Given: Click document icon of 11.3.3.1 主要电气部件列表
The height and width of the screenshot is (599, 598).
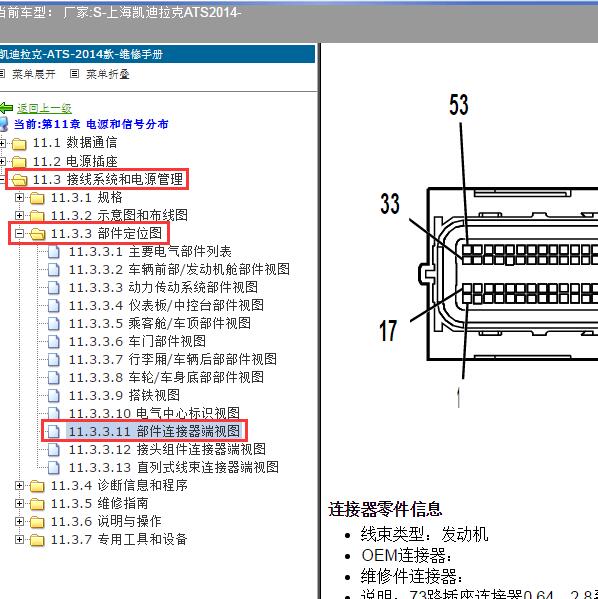Looking at the screenshot, I should click(x=54, y=252).
